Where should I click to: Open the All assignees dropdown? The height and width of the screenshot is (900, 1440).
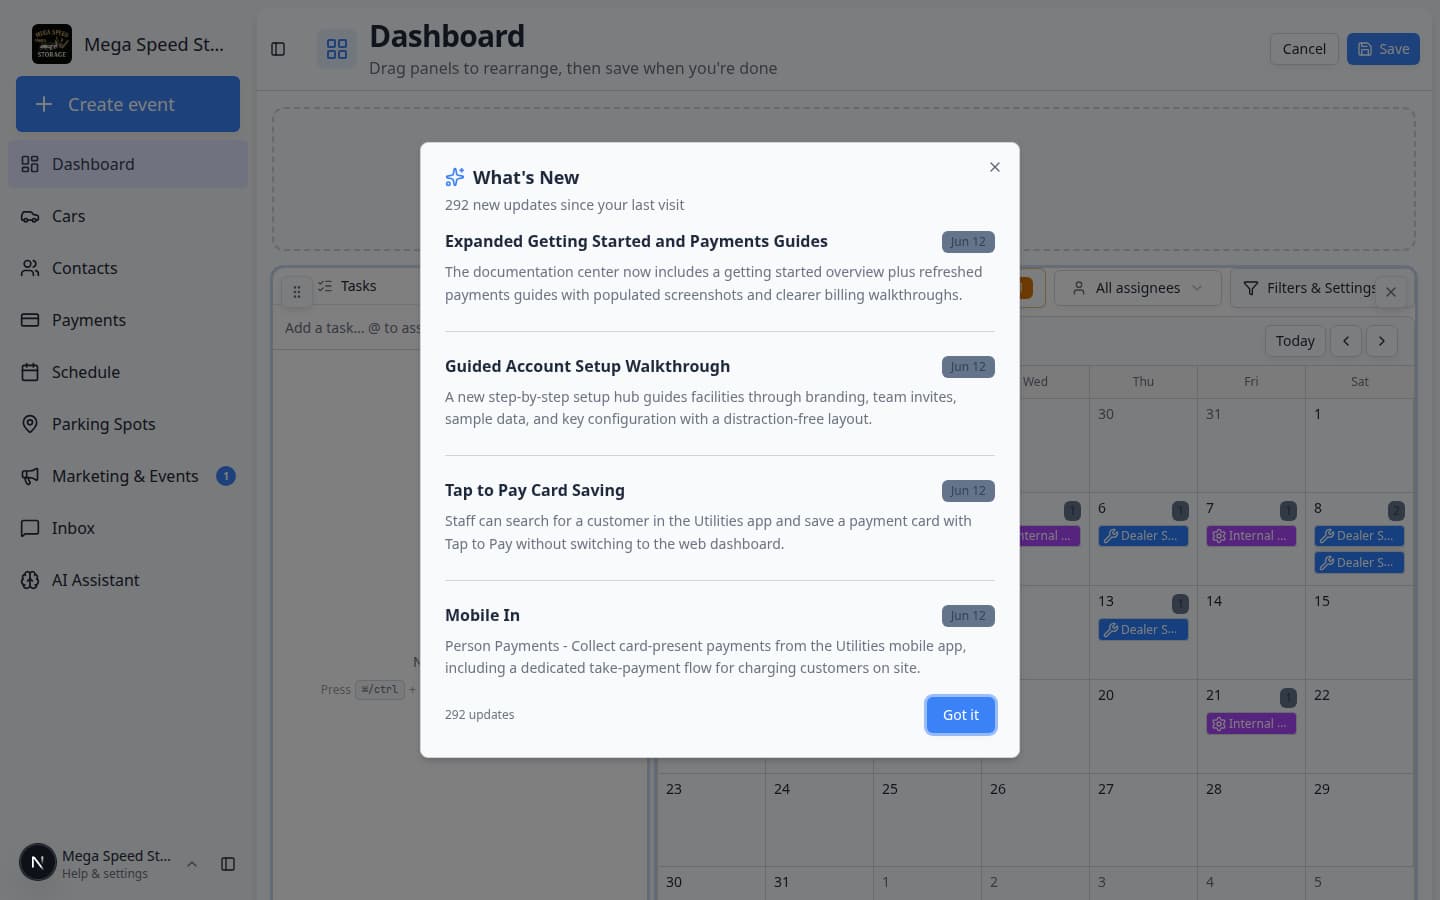tap(1138, 288)
